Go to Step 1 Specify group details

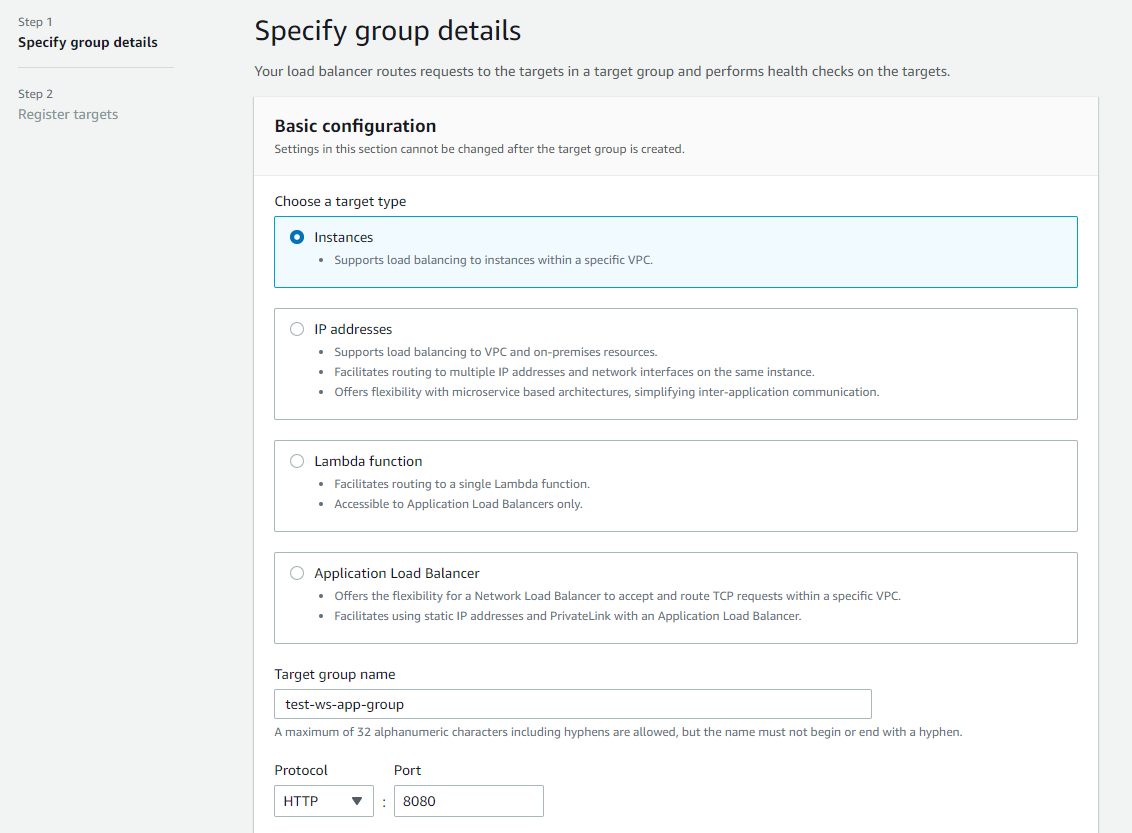[x=88, y=42]
